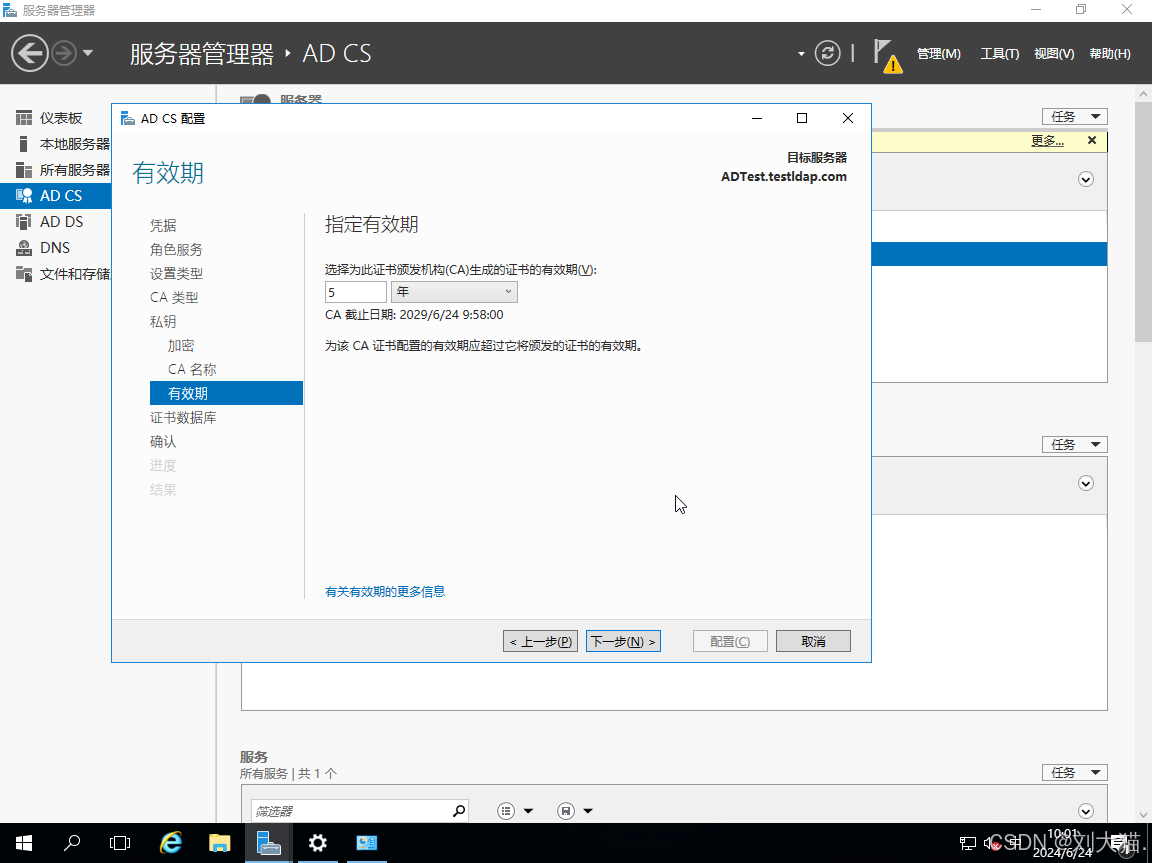Screen dimensions: 1152x863
Task: Click the search magnifier in 服务 filter
Action: 459,811
